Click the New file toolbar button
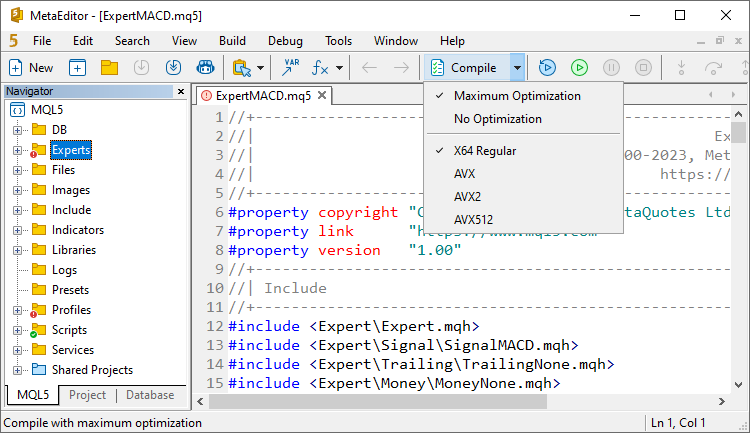This screenshot has height=433, width=750. tap(31, 68)
